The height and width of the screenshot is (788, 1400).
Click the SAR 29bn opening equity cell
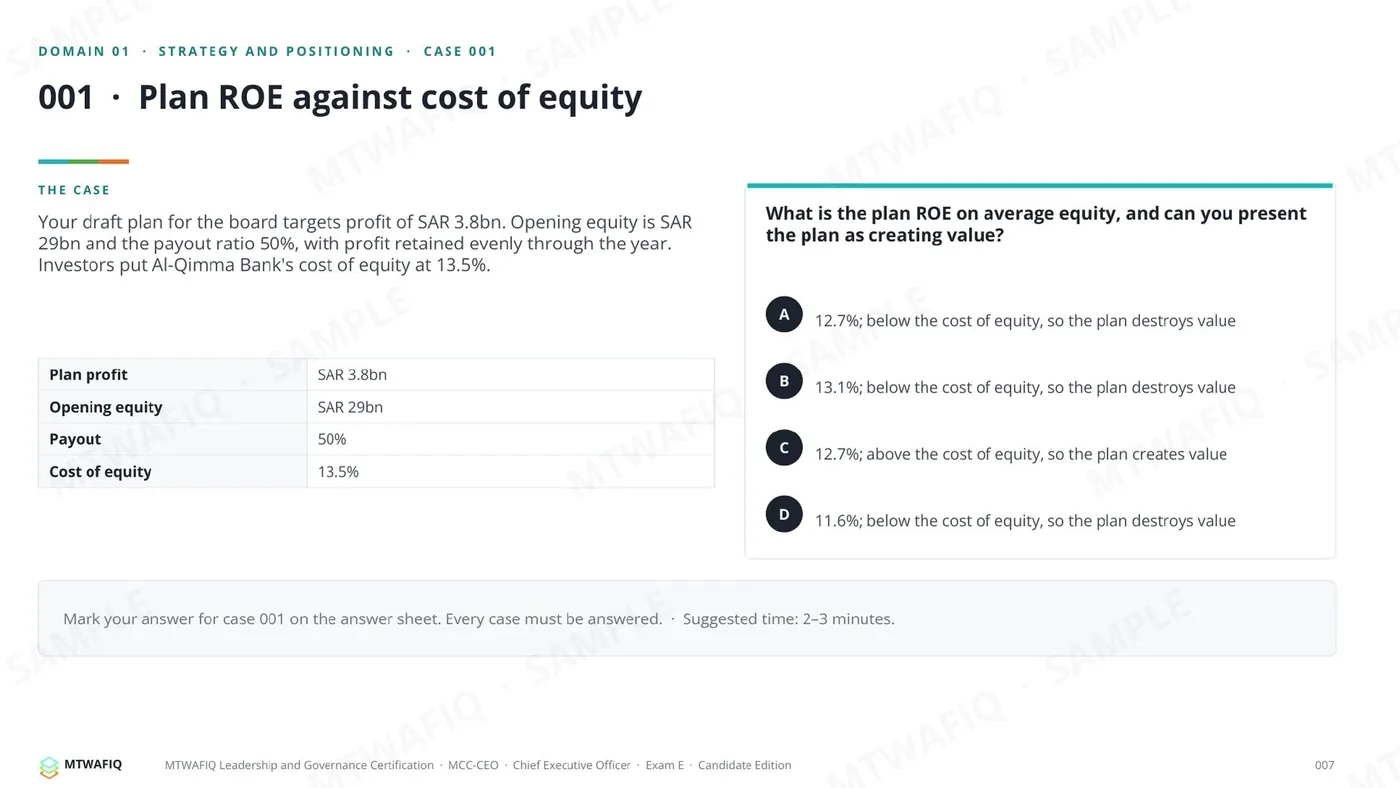[x=510, y=407]
